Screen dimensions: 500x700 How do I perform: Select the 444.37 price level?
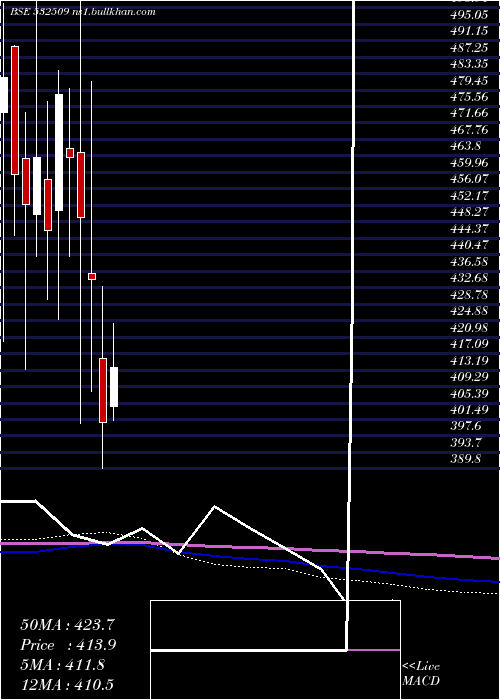click(x=469, y=229)
